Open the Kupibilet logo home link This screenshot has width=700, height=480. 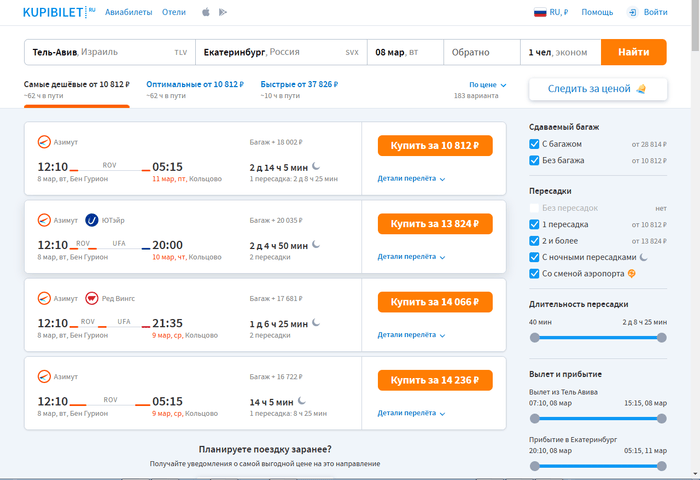(x=59, y=12)
